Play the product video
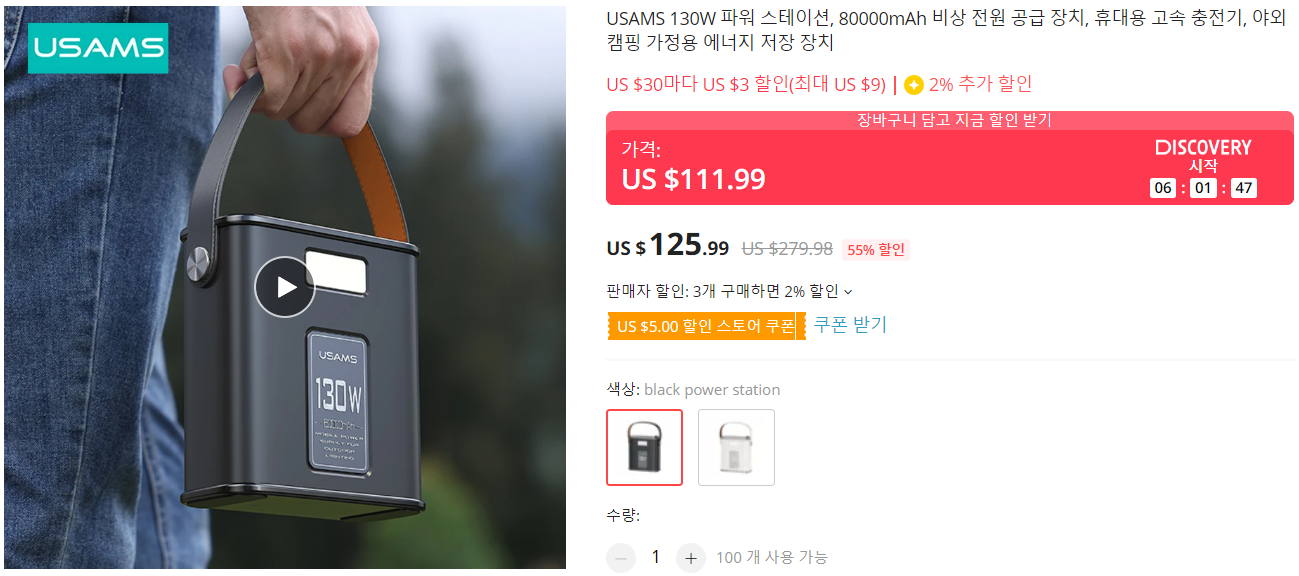Image resolution: width=1299 pixels, height=576 pixels. coord(285,288)
